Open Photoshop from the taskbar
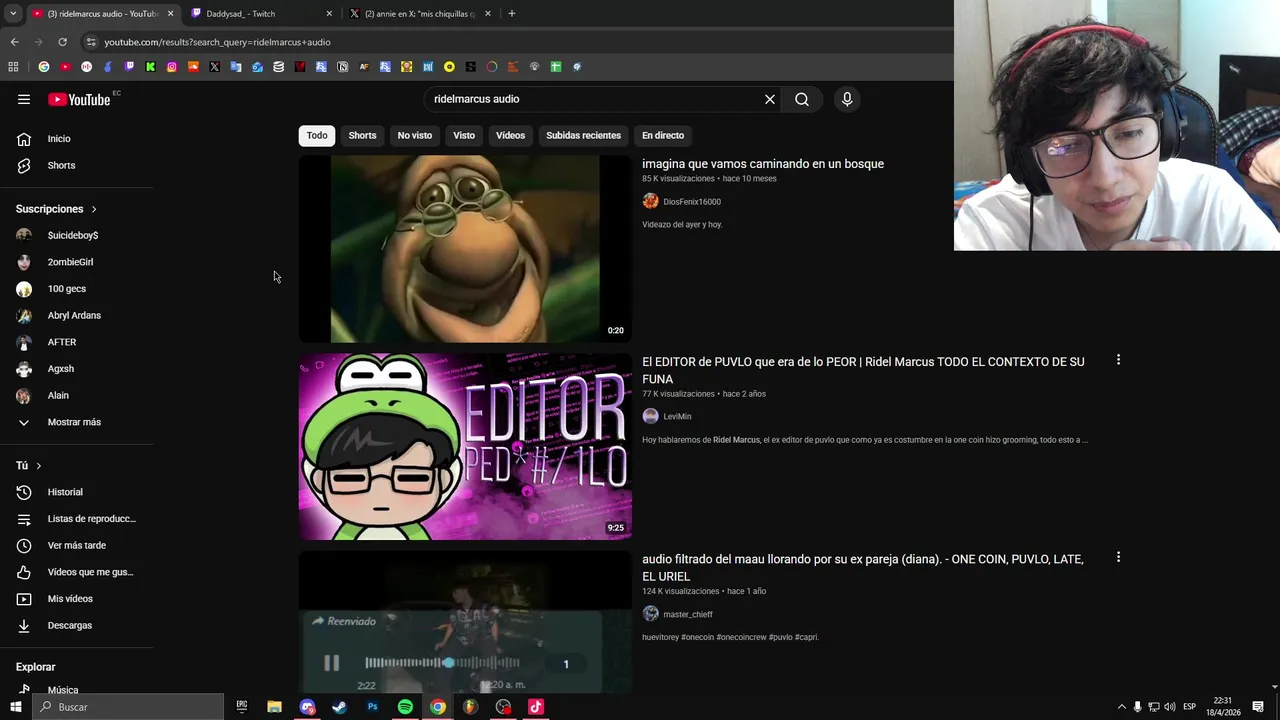This screenshot has height=720, width=1280. tap(372, 707)
